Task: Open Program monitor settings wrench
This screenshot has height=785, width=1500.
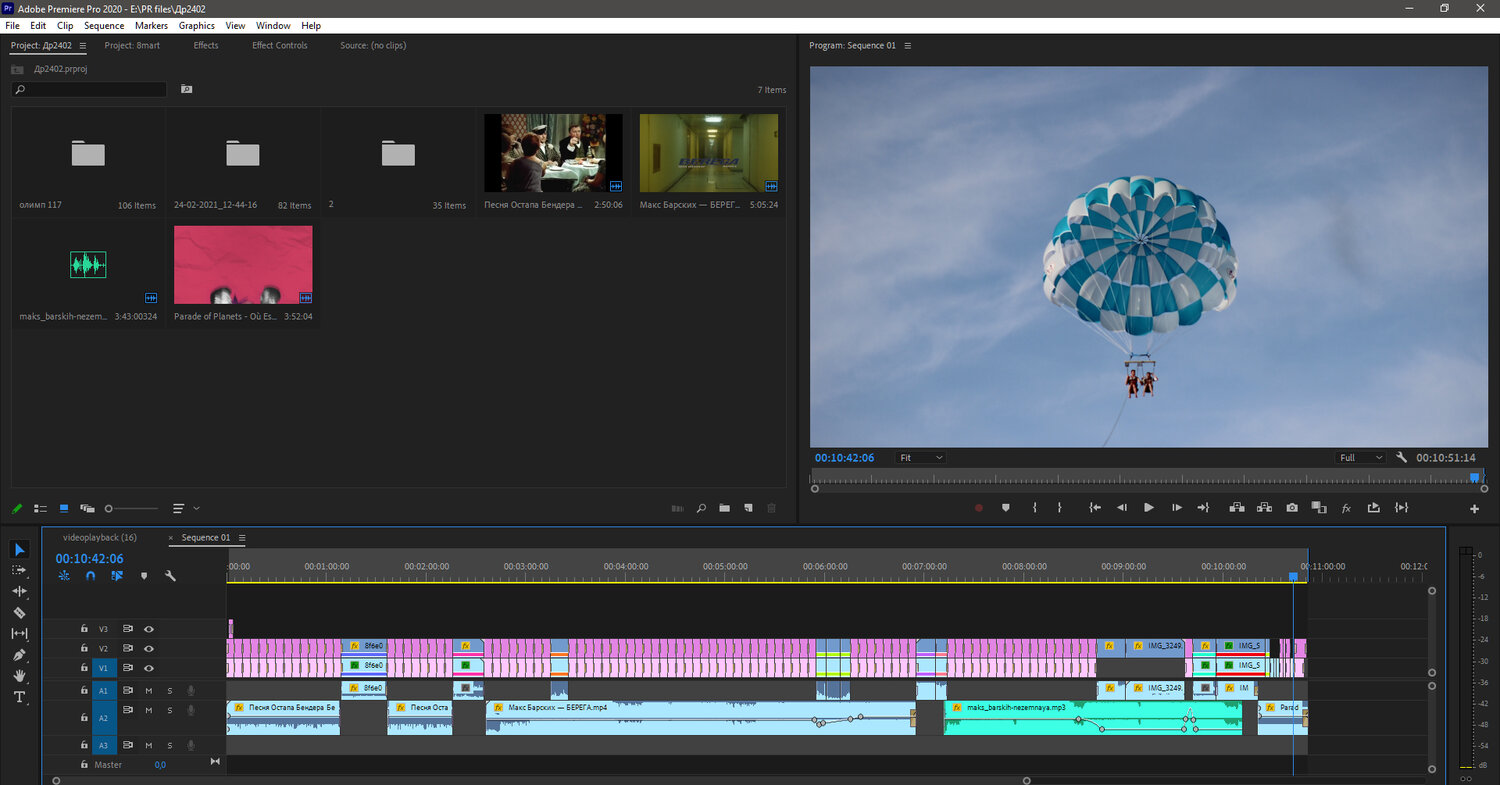Action: click(1401, 457)
